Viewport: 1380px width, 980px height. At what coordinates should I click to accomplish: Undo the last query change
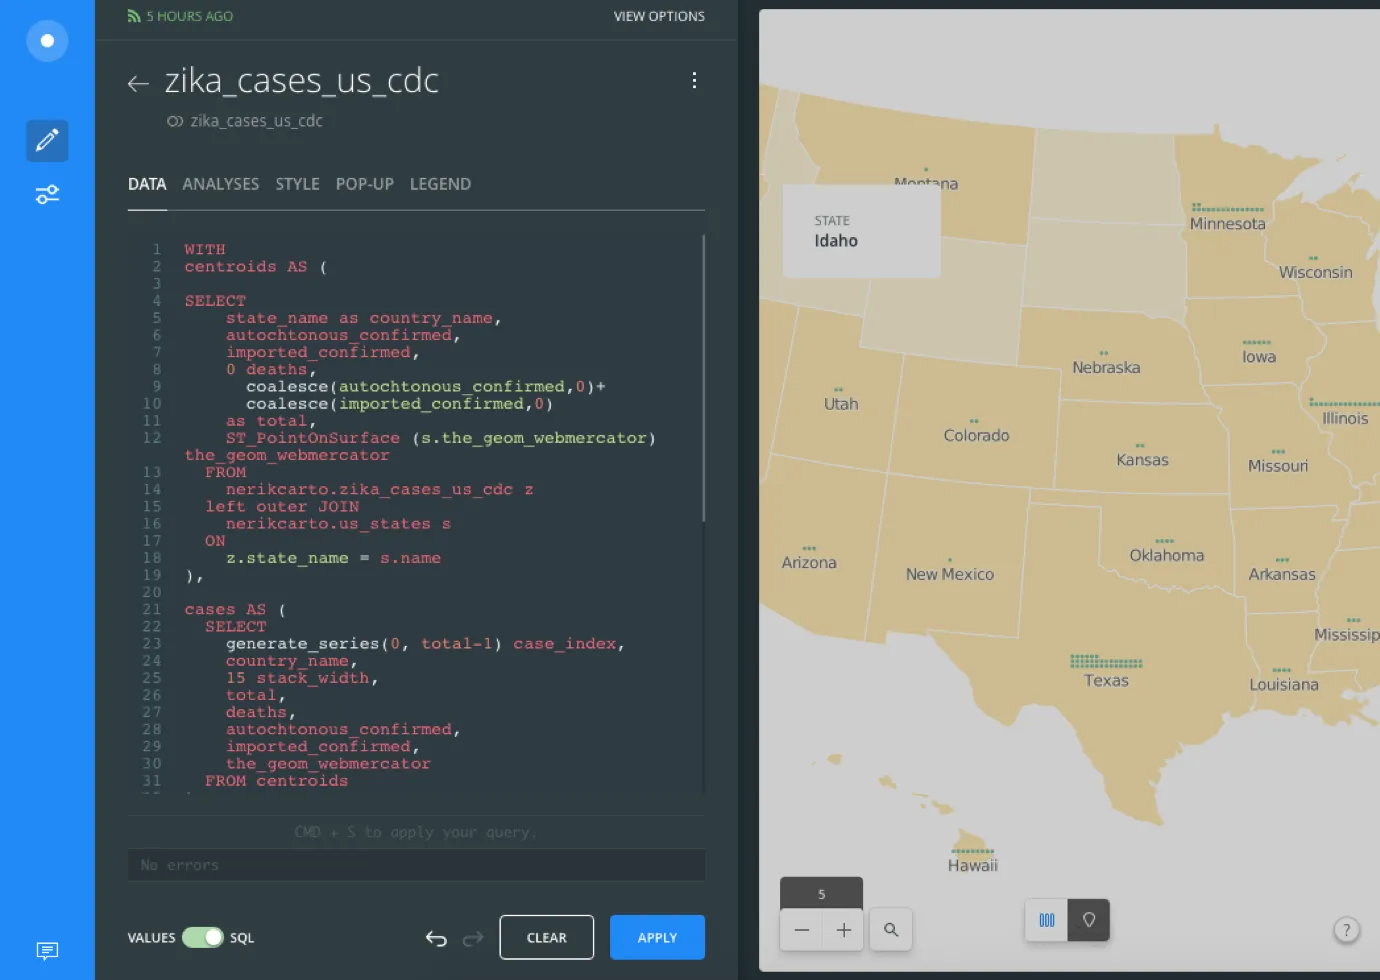tap(436, 938)
